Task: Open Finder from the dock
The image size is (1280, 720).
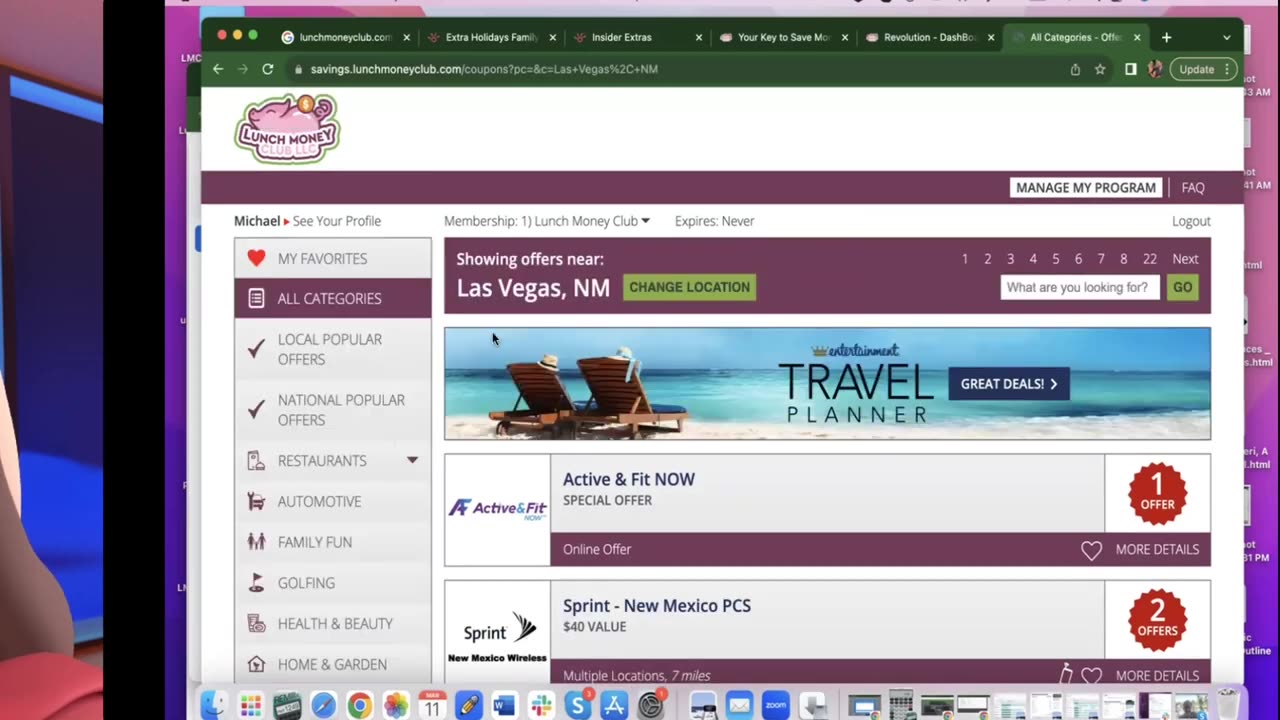Action: click(213, 705)
